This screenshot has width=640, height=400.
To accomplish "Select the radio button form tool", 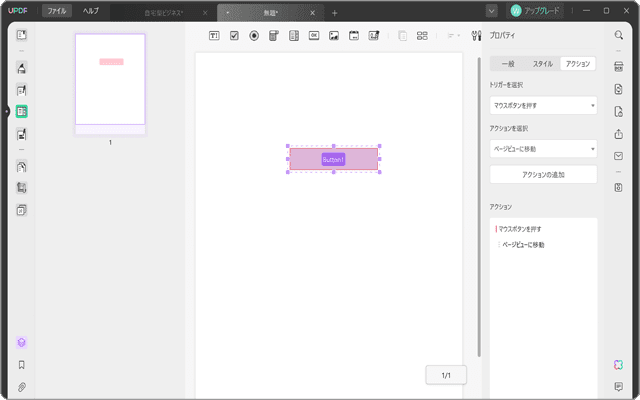I will point(253,35).
